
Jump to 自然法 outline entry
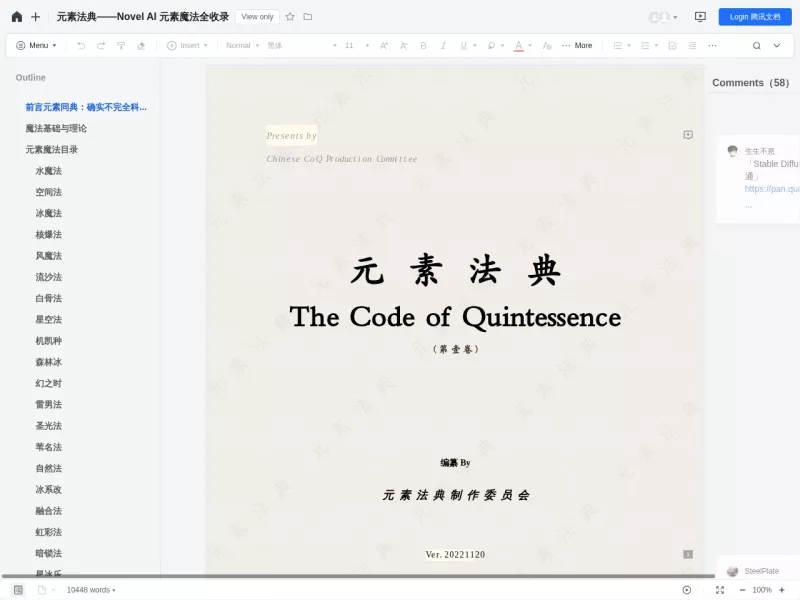tap(48, 468)
